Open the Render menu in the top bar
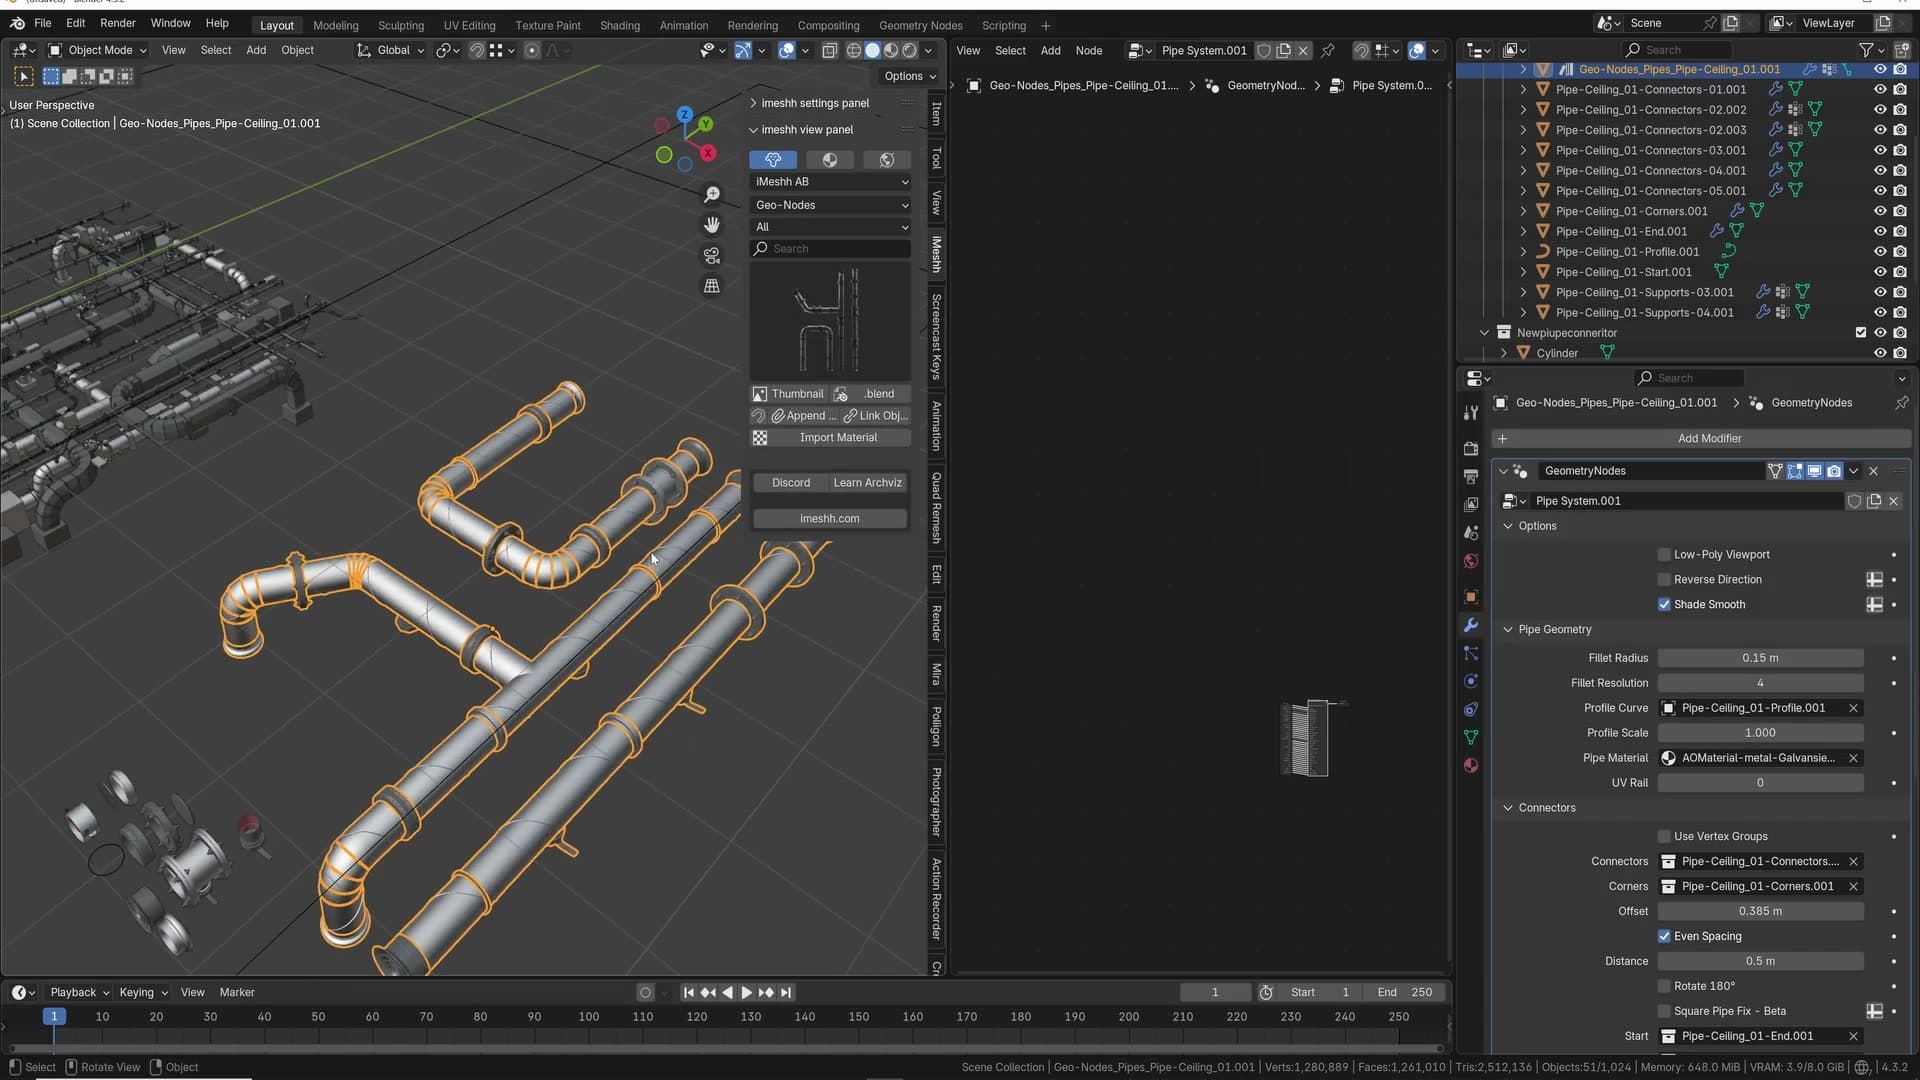The height and width of the screenshot is (1080, 1920). pyautogui.click(x=117, y=23)
